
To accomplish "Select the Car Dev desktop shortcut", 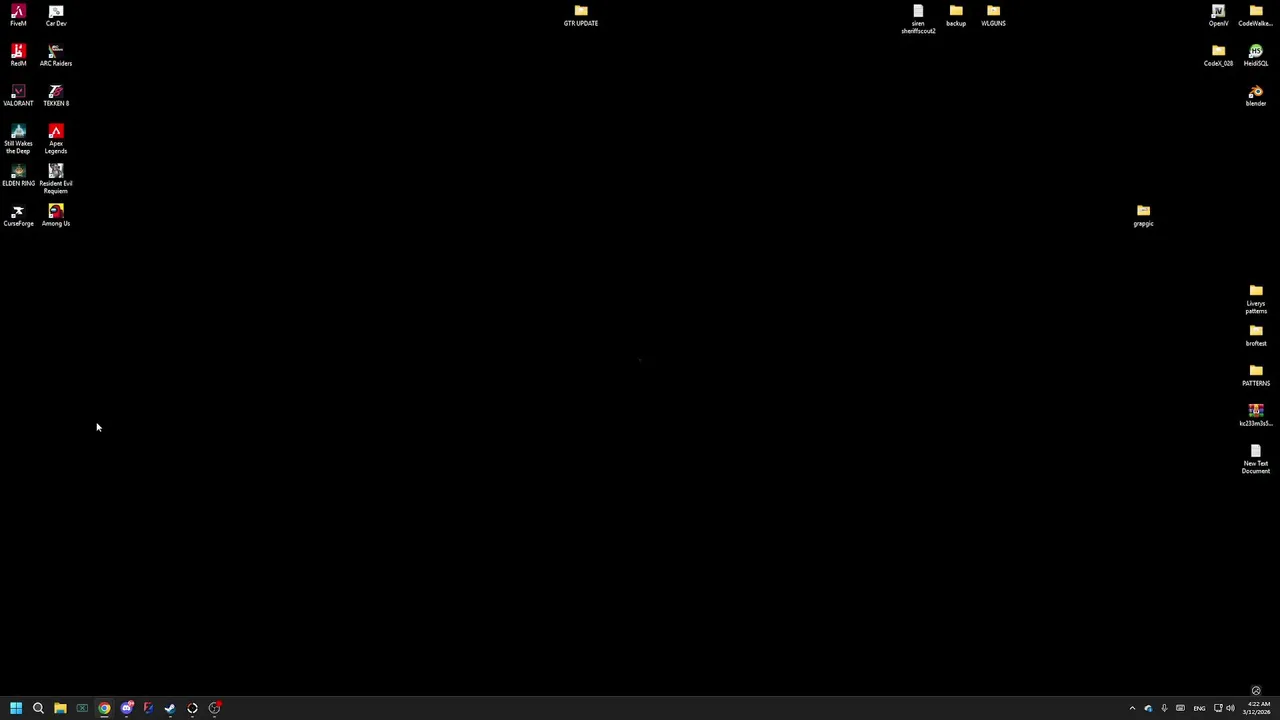I will tap(56, 15).
